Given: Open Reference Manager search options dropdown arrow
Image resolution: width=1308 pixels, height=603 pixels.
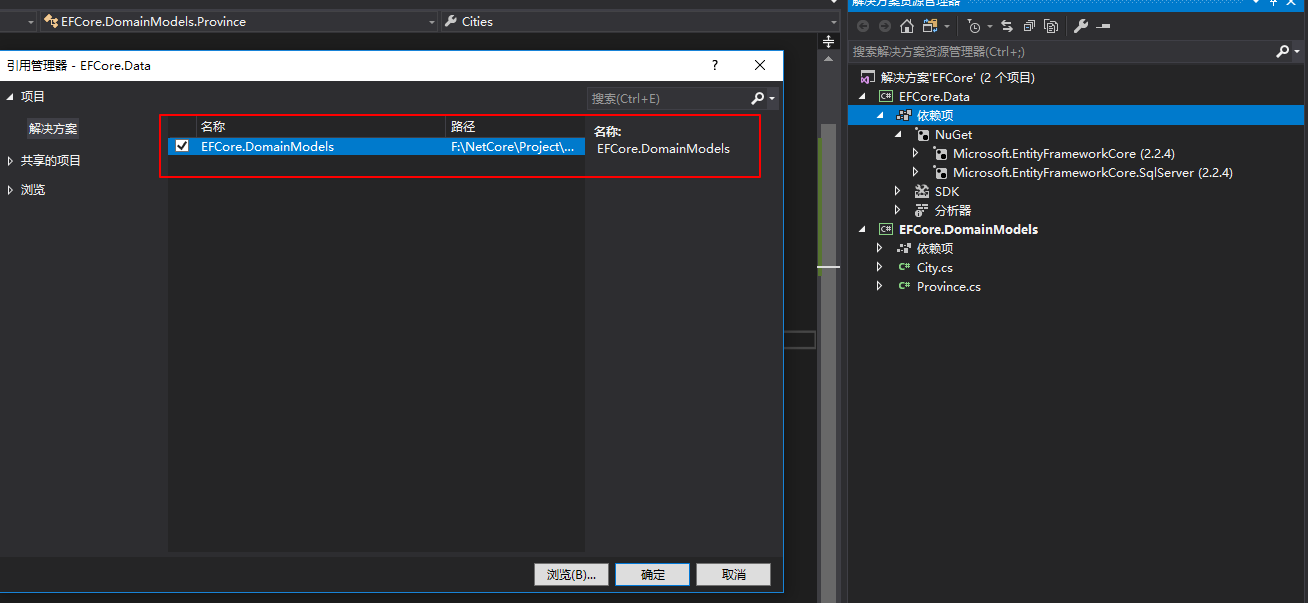Looking at the screenshot, I should pos(772,98).
